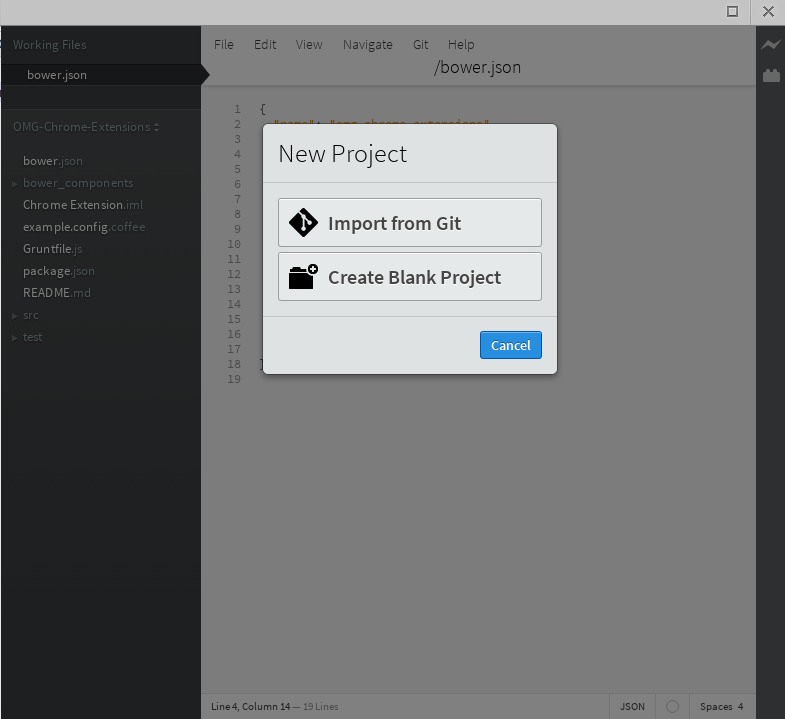Expand the test folder in the tree
Viewport: 785px width, 719px height.
coord(32,337)
